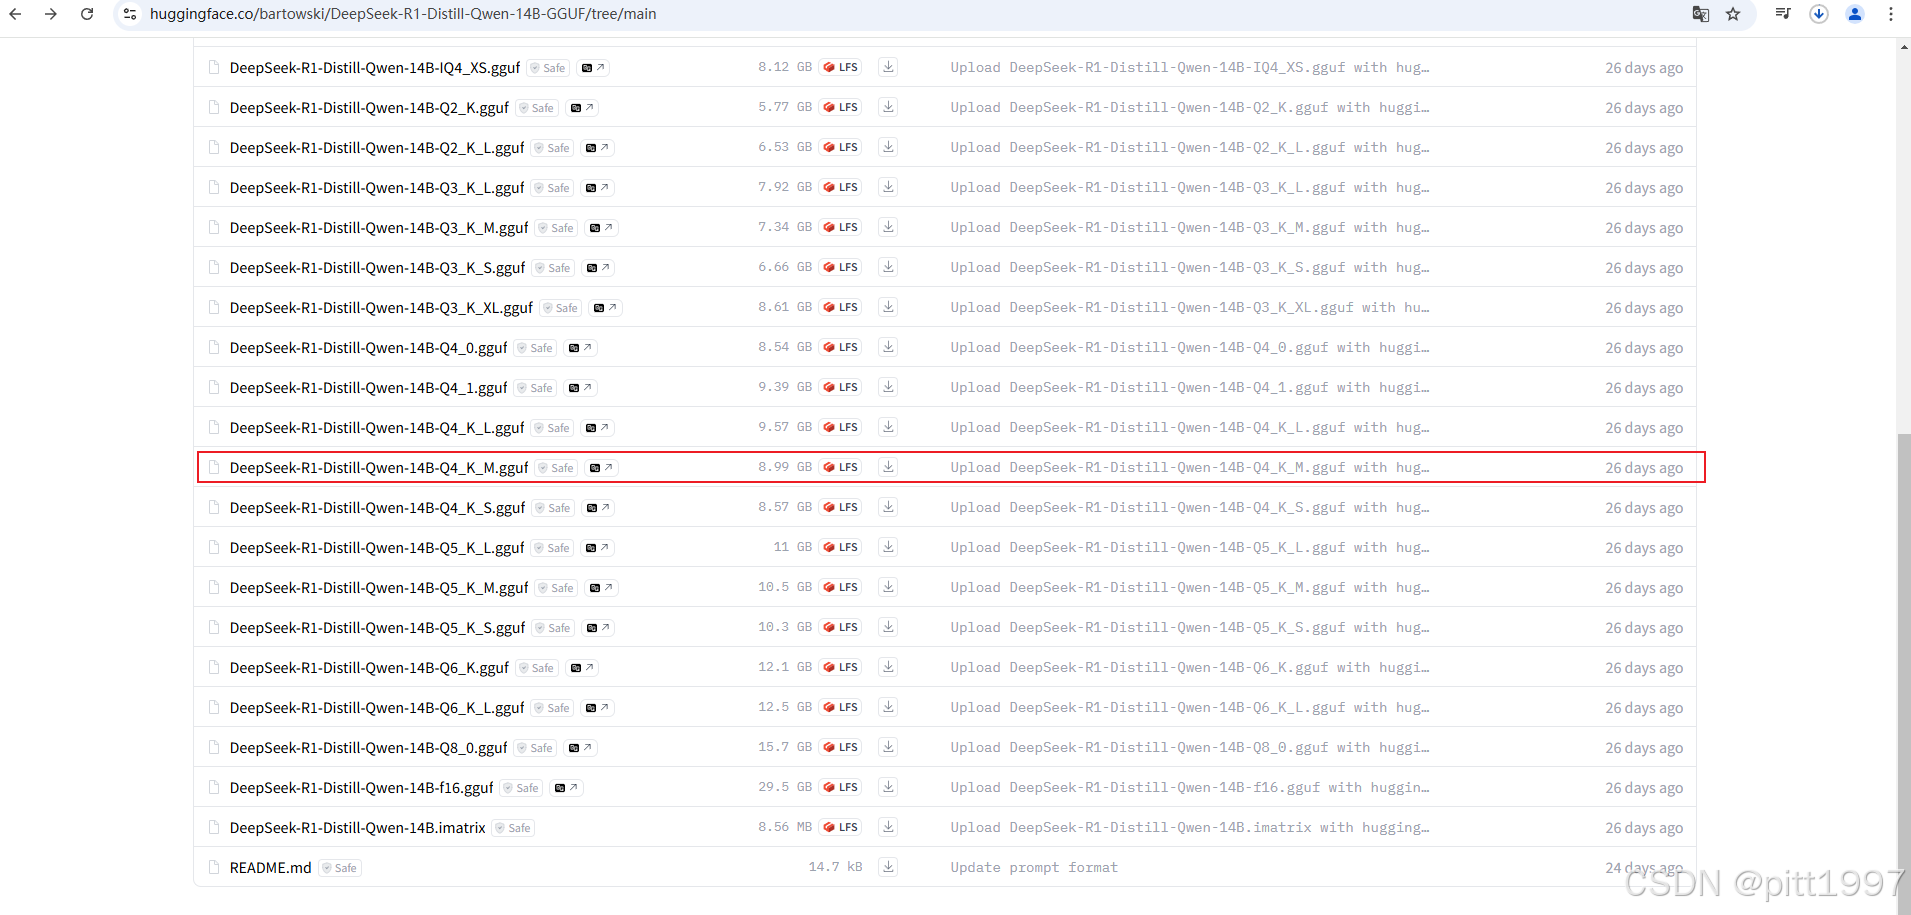Open DeepSeek-R1-Distill-Qwen-14B-Q8_0.gguf file link
The width and height of the screenshot is (1911, 915).
(368, 748)
